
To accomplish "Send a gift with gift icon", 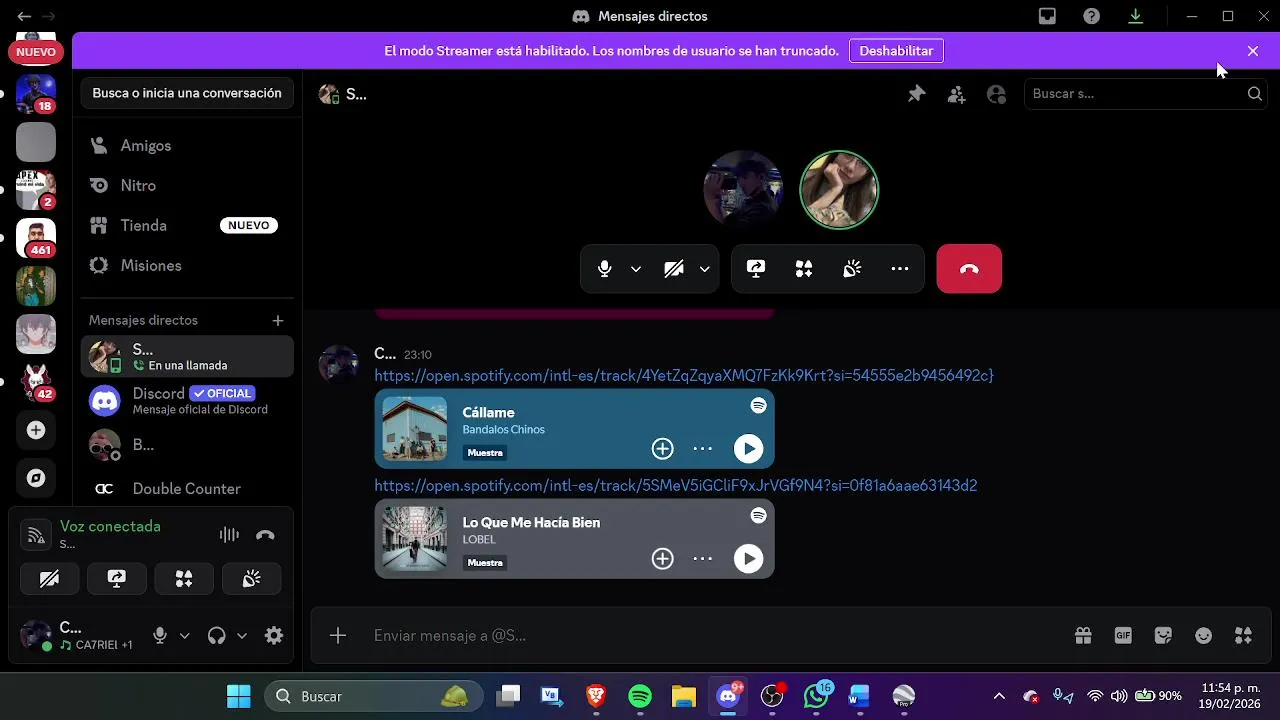I will tap(1083, 636).
